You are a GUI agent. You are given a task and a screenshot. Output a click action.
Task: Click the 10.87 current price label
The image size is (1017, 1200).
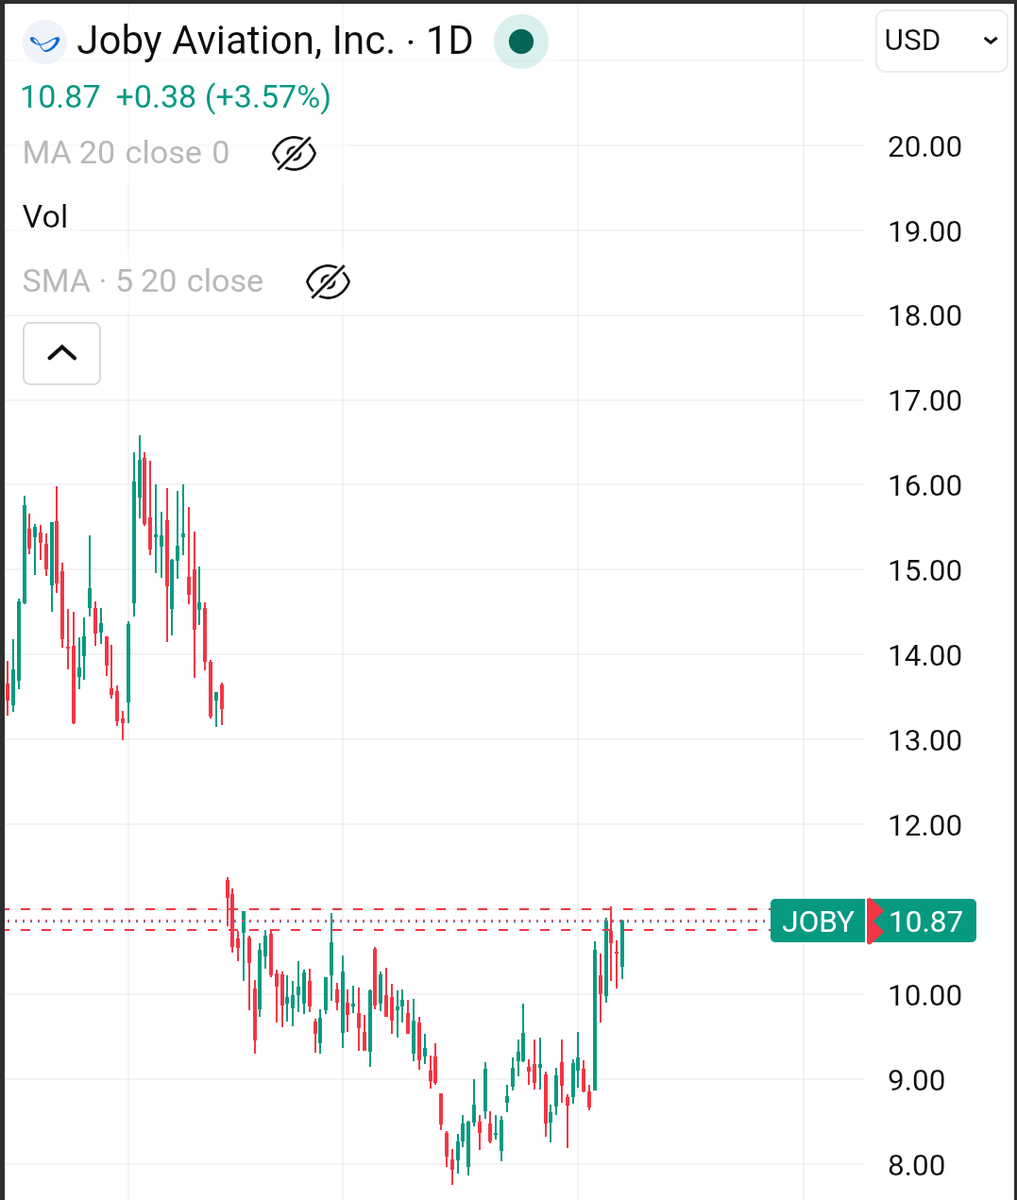[926, 921]
